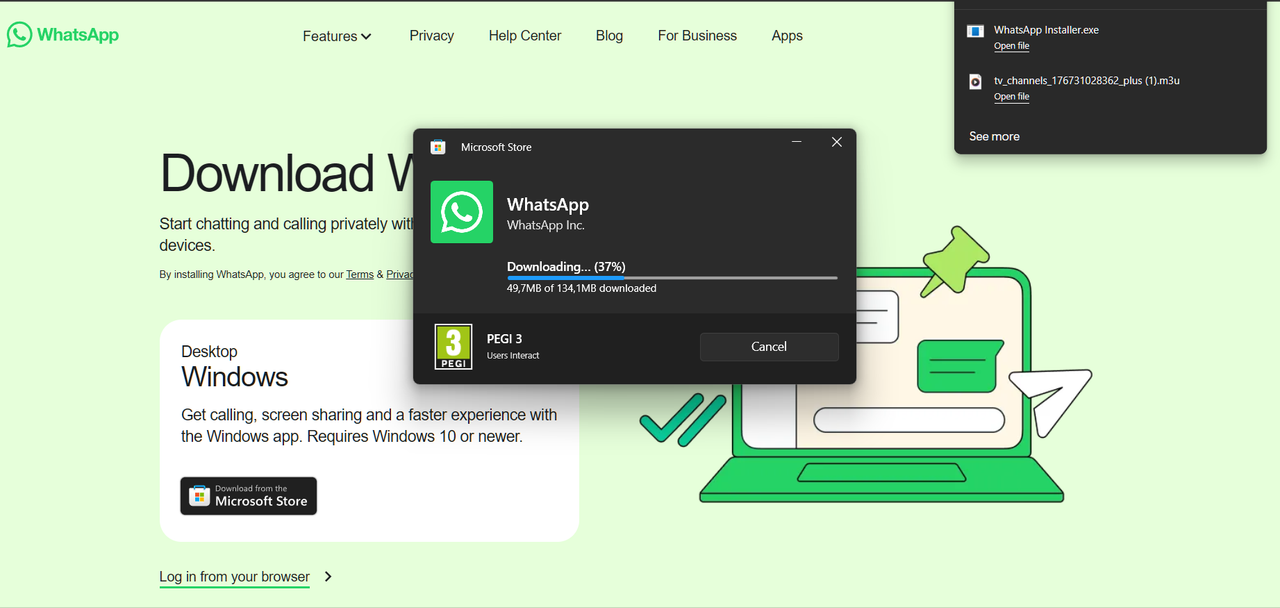The image size is (1280, 608).
Task: Minimize the Microsoft Store dialog
Action: coord(797,142)
